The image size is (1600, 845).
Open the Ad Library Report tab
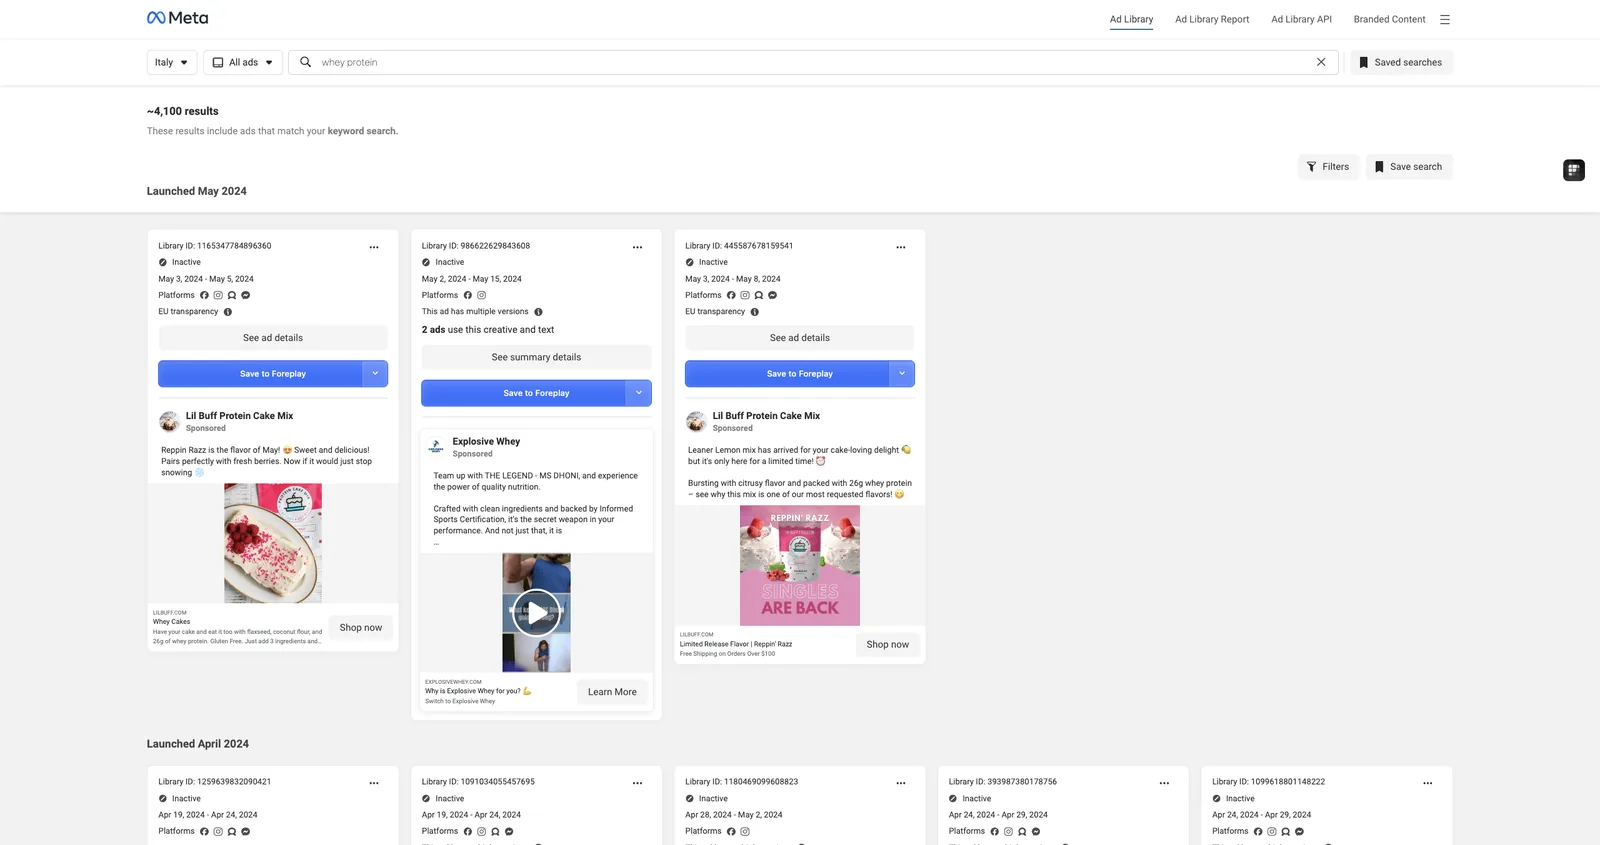click(1212, 19)
